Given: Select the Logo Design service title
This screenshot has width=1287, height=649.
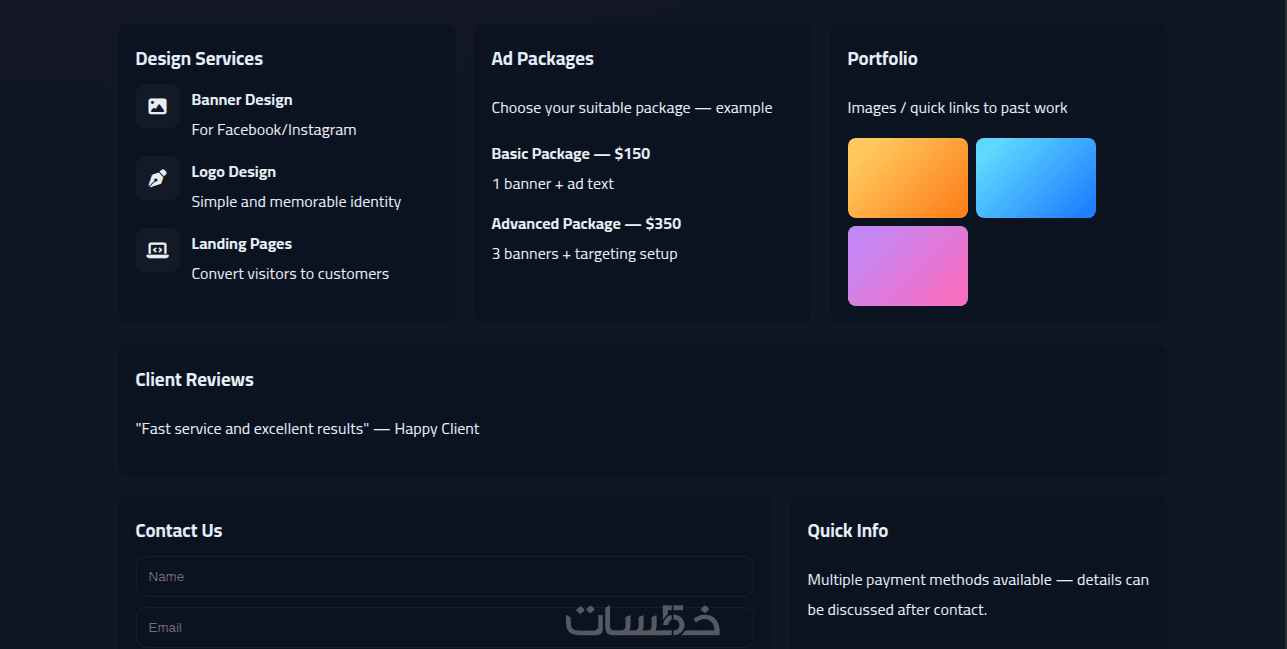Looking at the screenshot, I should point(233,172).
